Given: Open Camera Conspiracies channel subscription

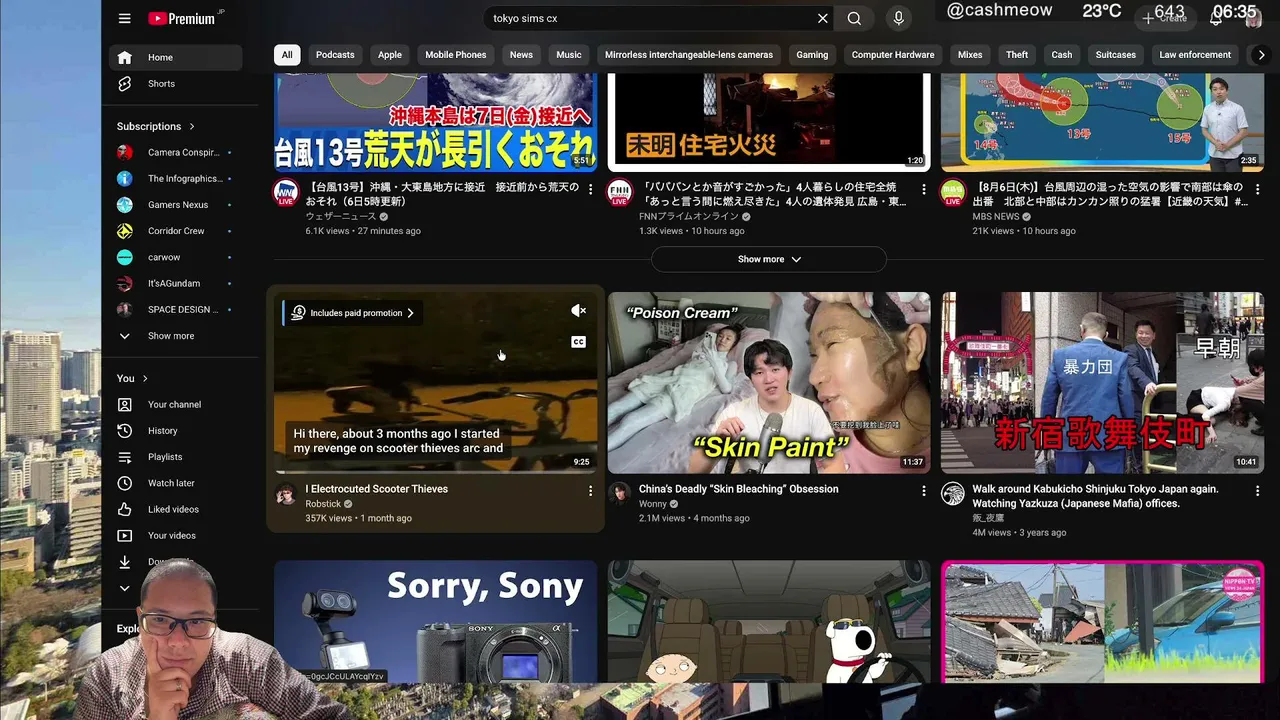Looking at the screenshot, I should (x=176, y=152).
